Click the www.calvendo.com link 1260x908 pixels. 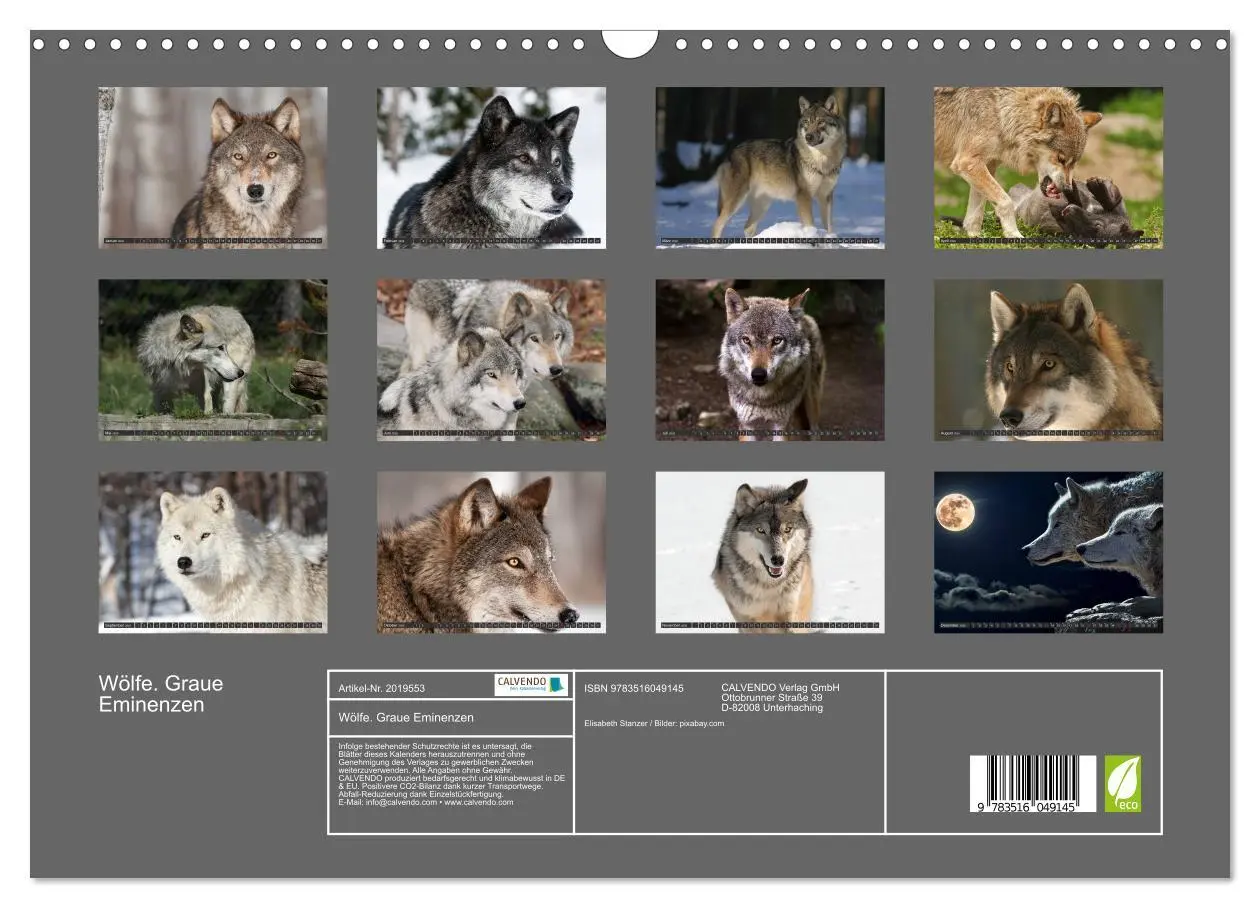480,801
